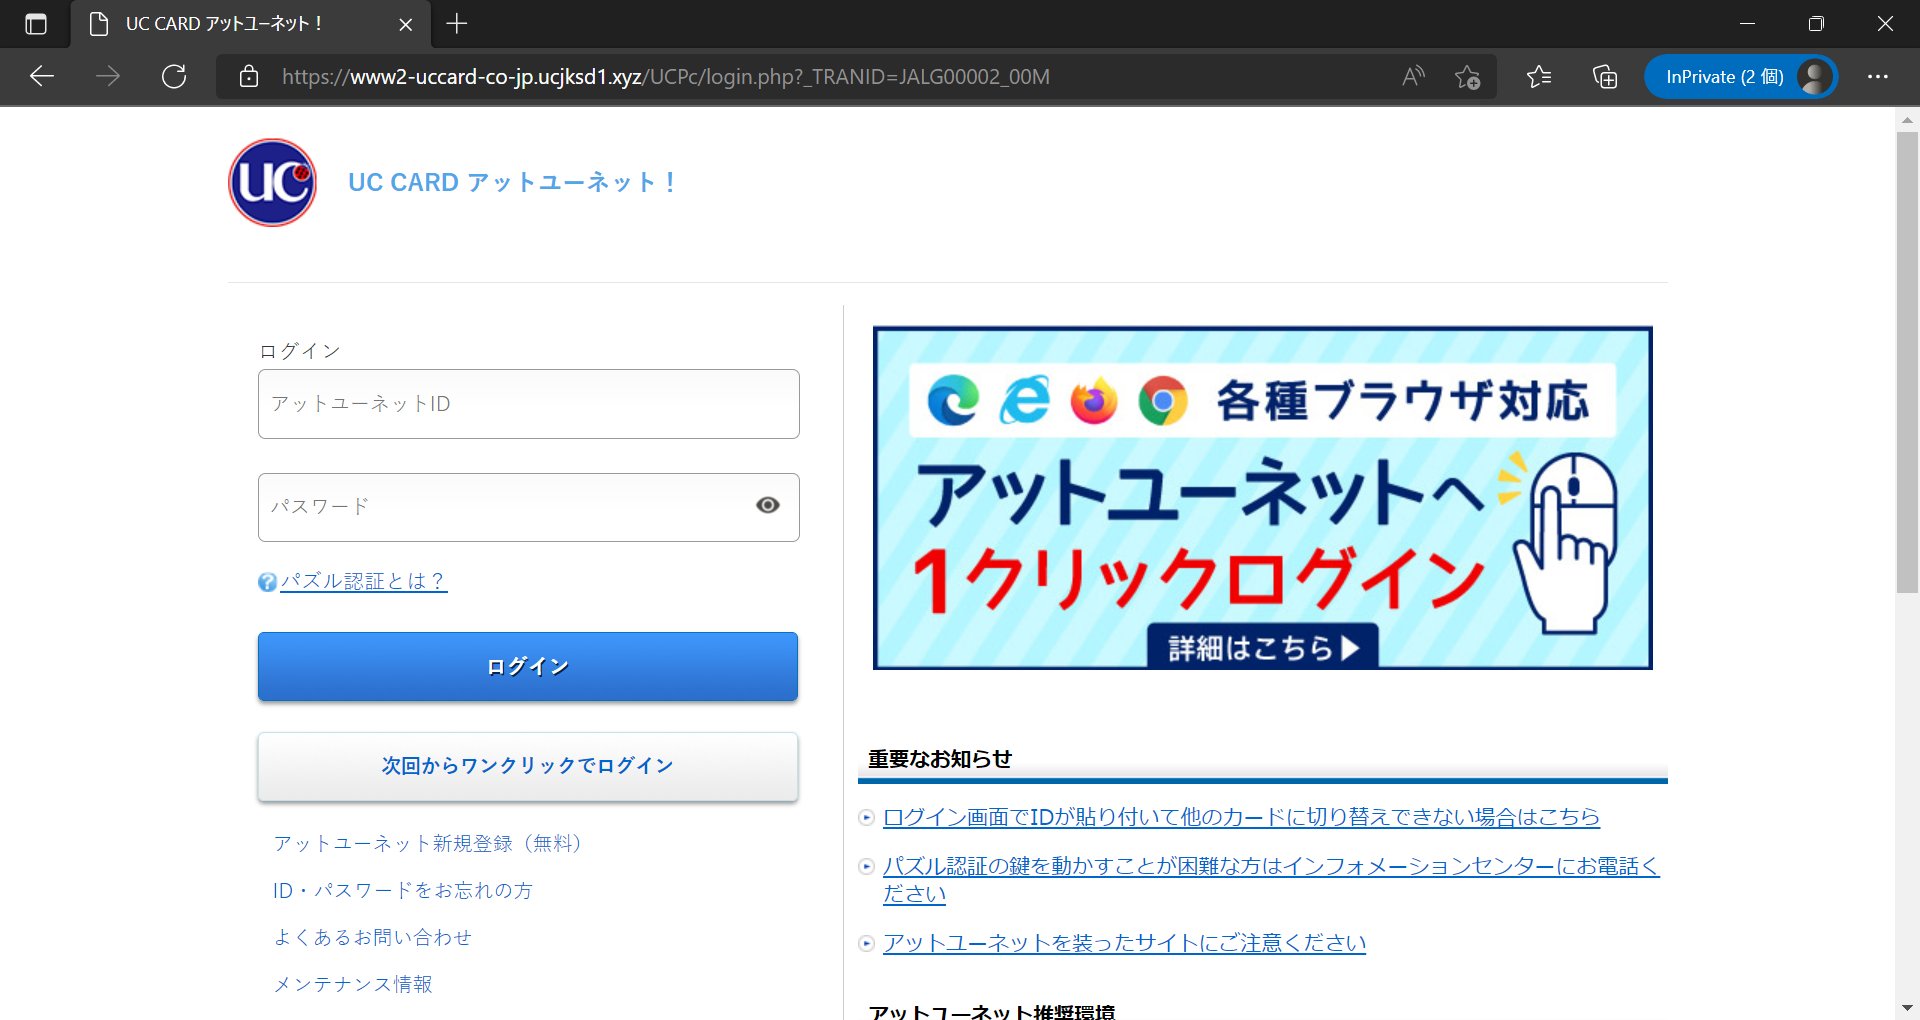Click bullet icon beside 装ったサイト notice

867,943
